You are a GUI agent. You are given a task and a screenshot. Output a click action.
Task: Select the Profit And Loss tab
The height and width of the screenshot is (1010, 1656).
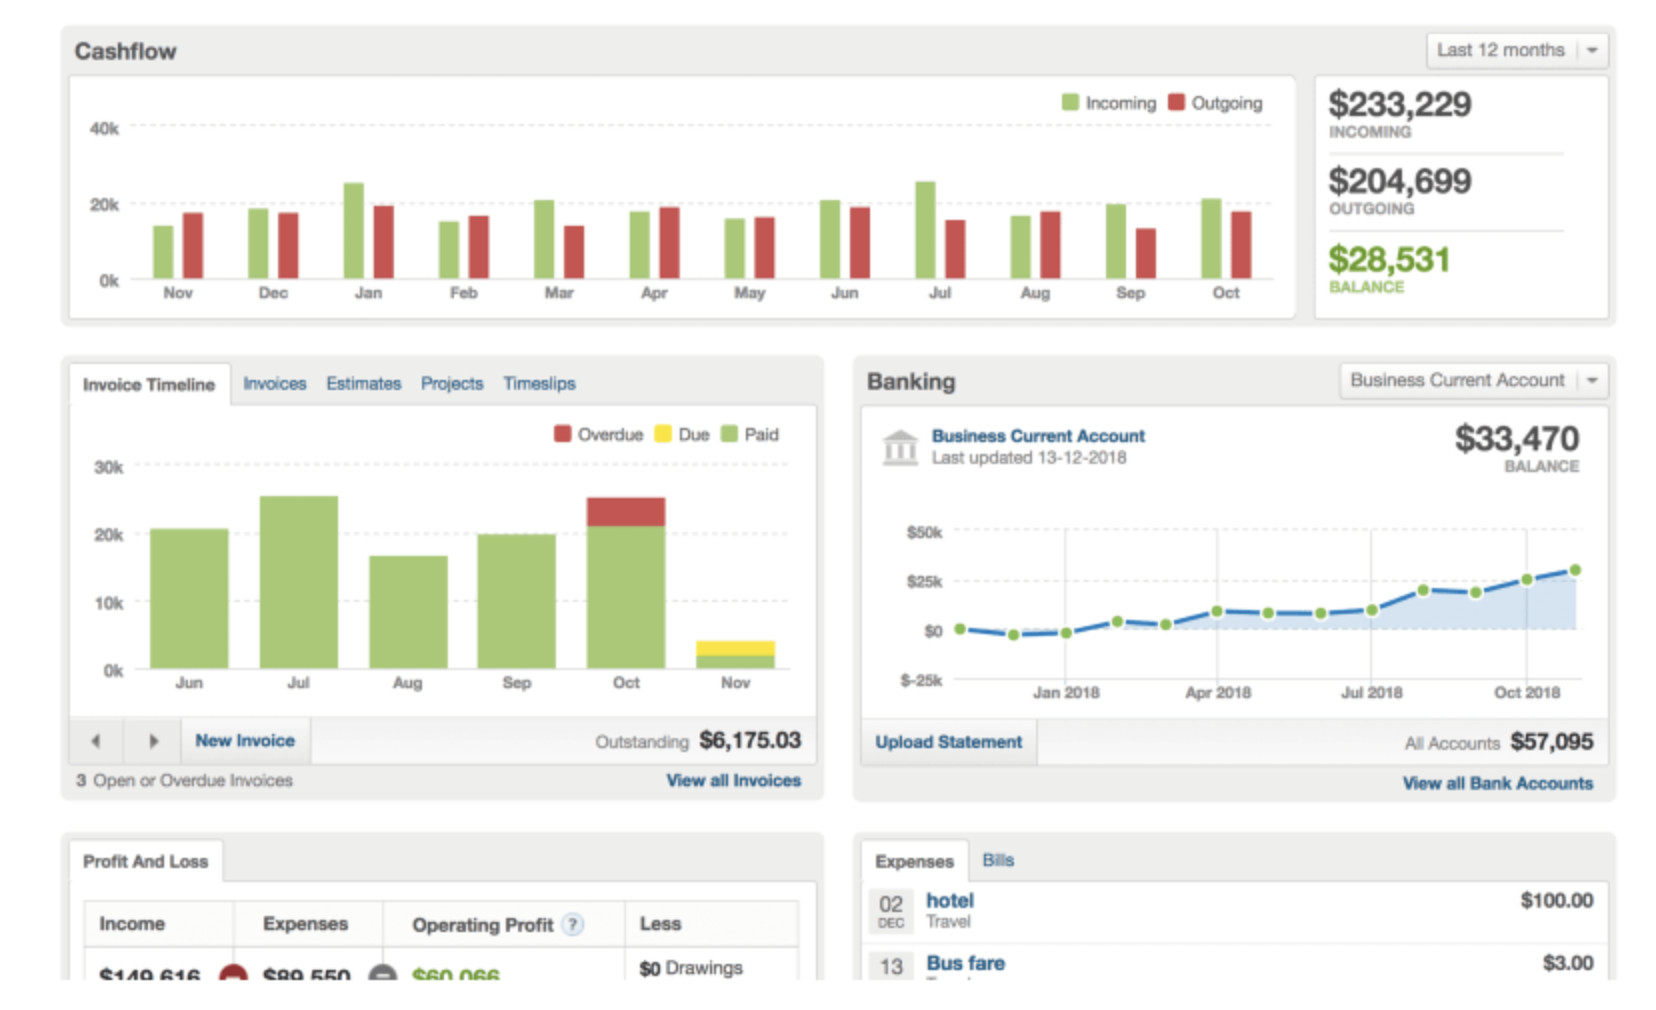146,862
